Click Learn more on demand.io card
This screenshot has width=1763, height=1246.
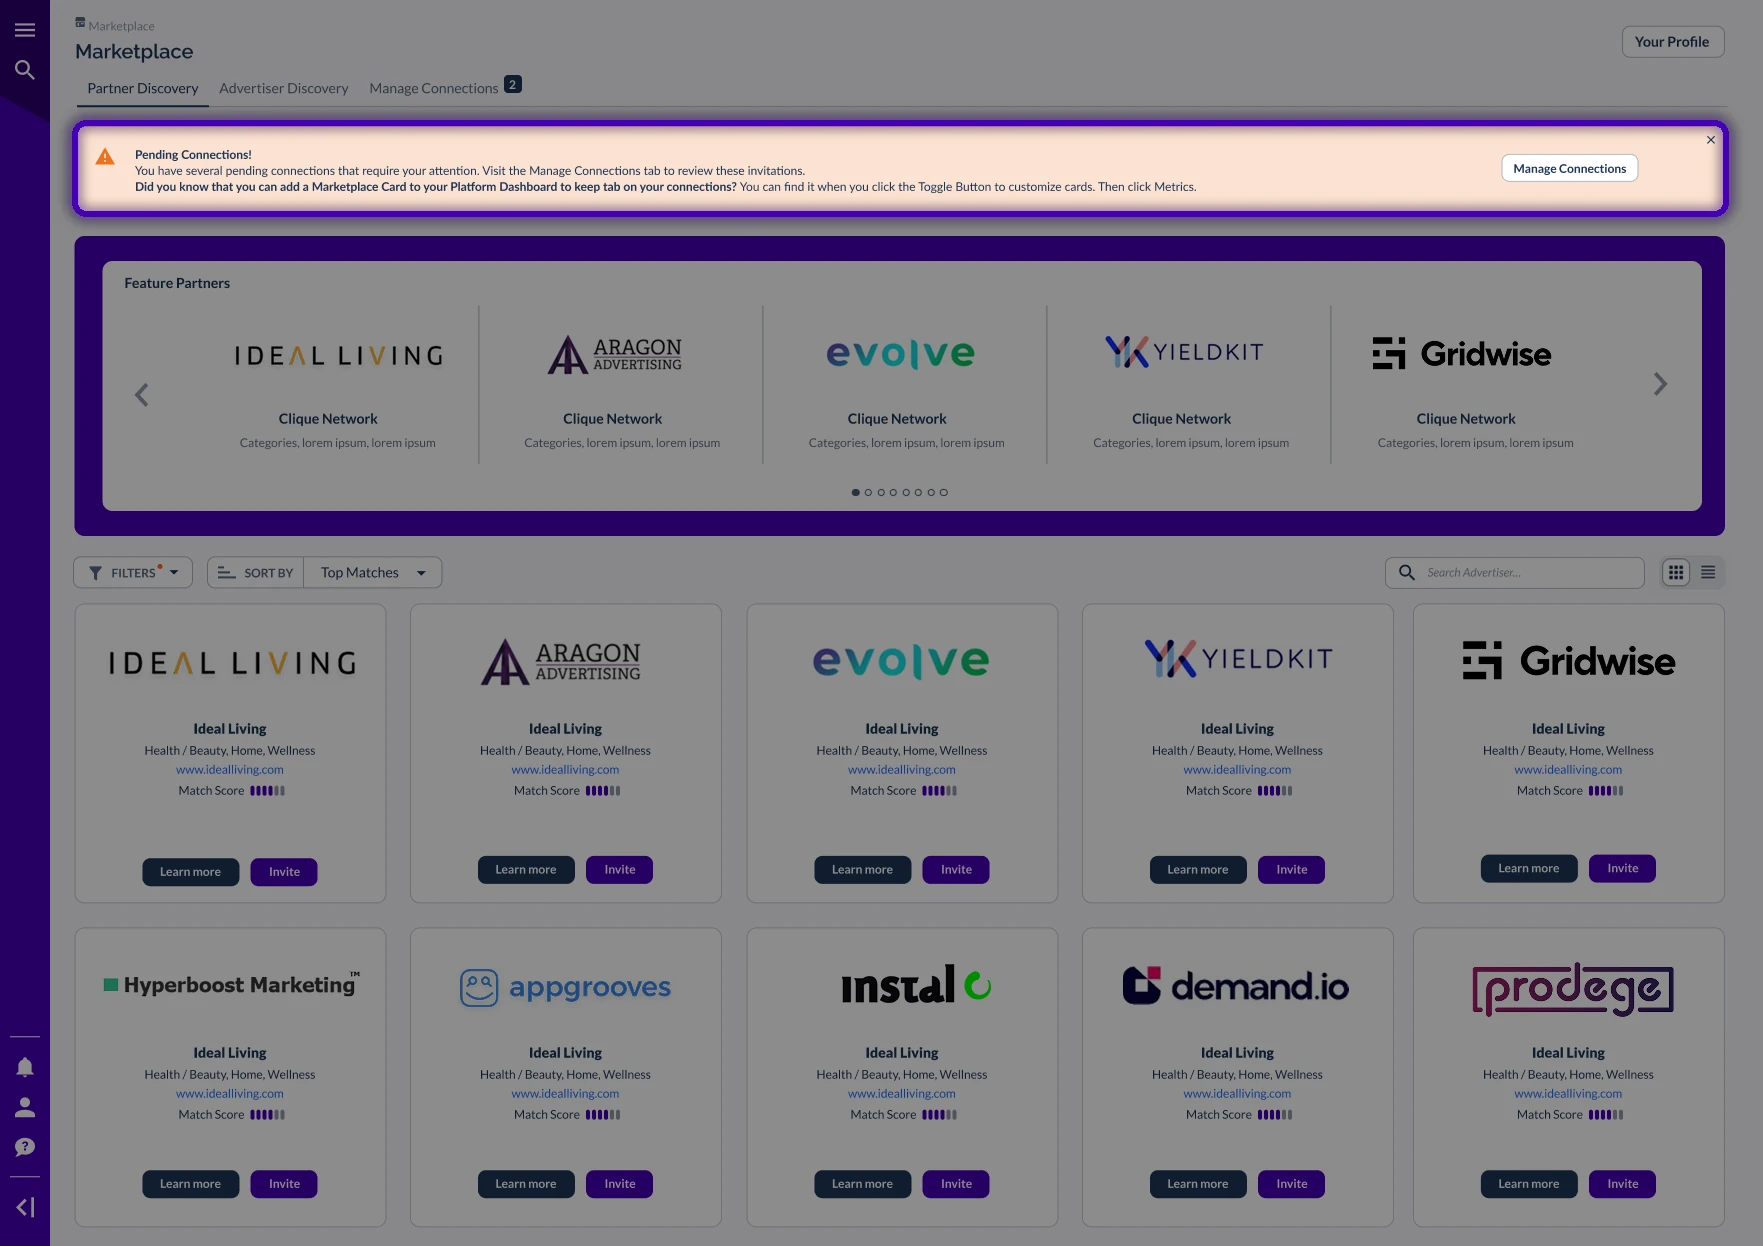1198,1184
